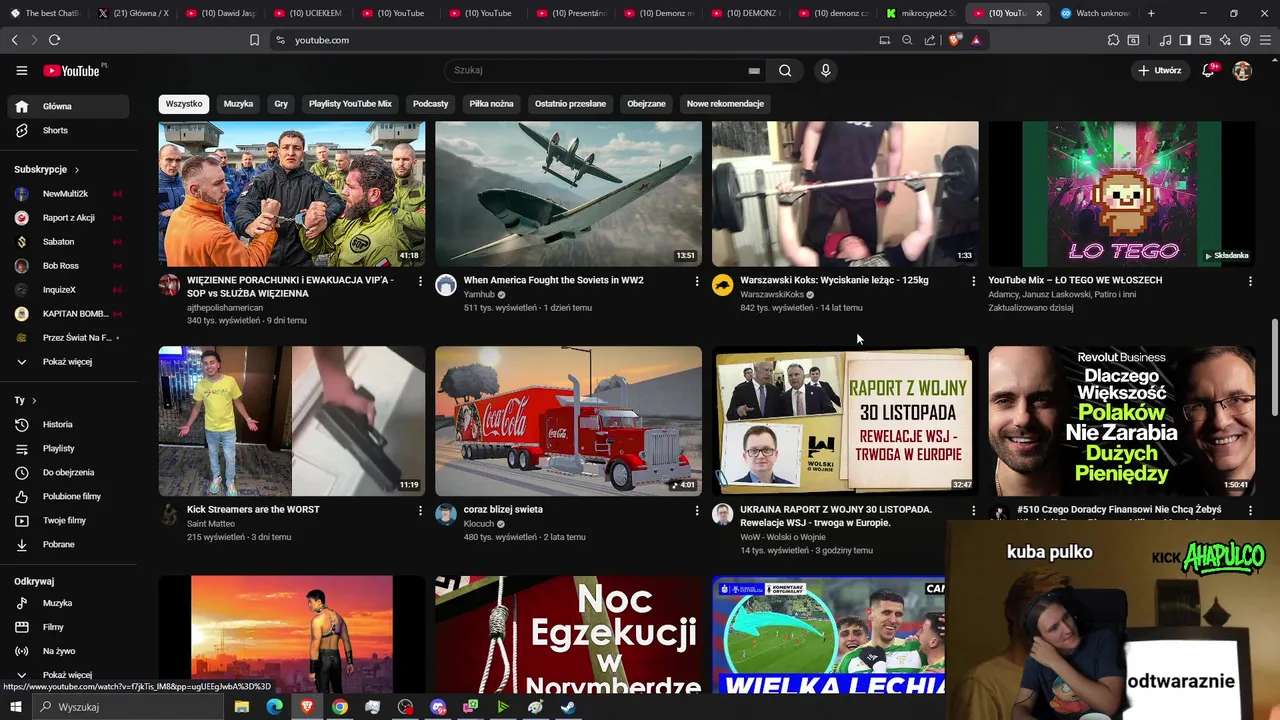The image size is (1280, 720).
Task: Open Coca-Cola truck video thumbnail
Action: [x=568, y=421]
